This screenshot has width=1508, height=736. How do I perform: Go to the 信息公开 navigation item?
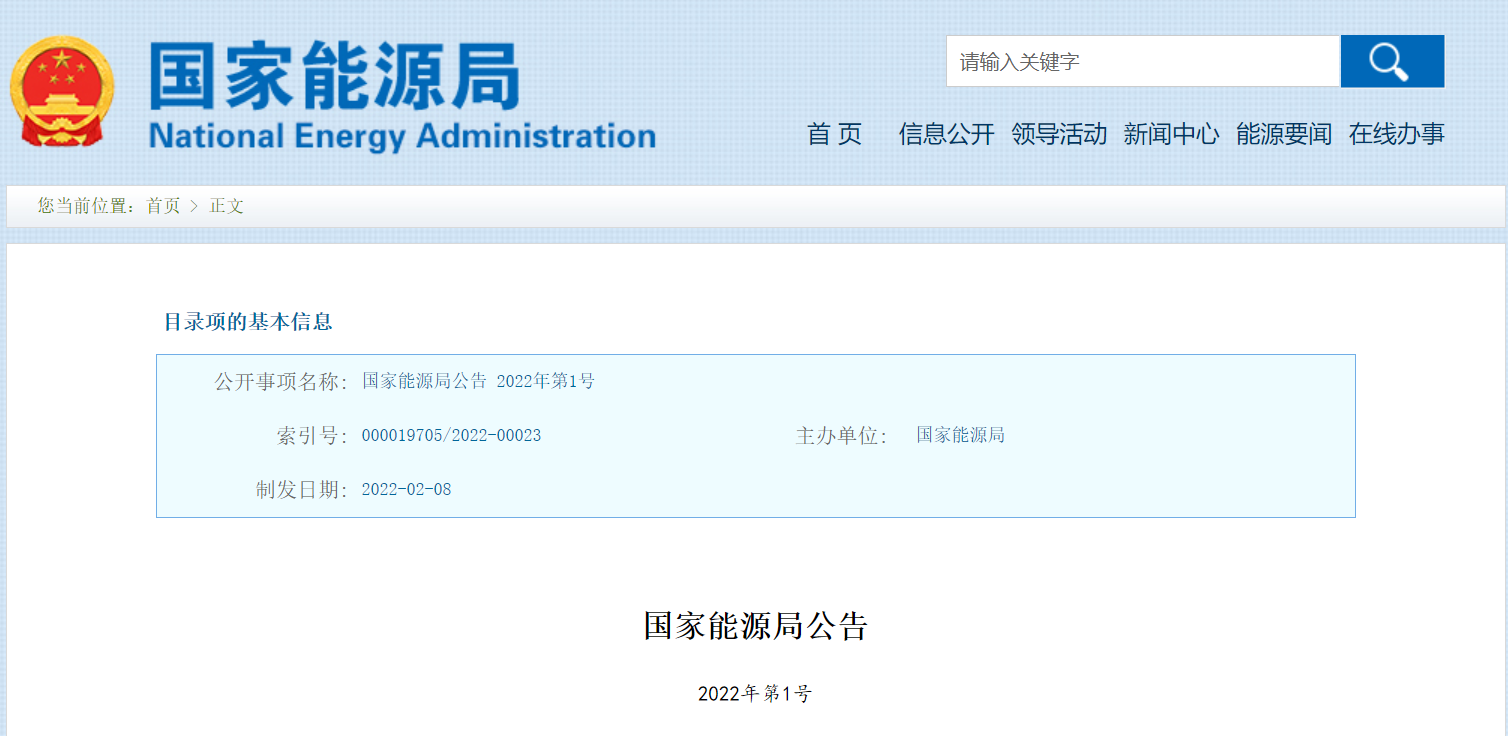click(x=946, y=134)
